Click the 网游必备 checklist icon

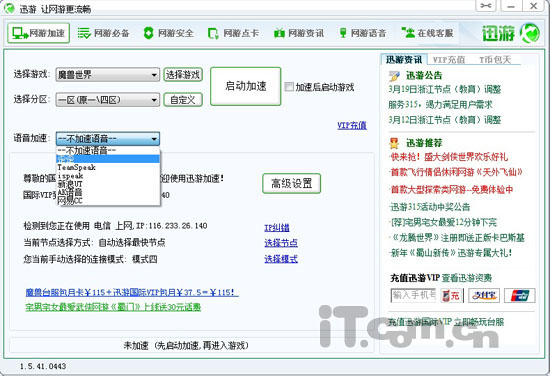coord(84,33)
